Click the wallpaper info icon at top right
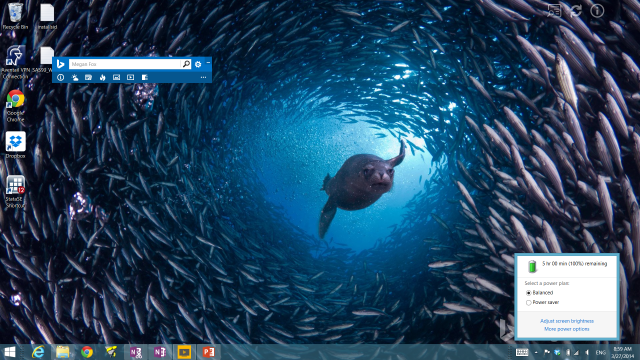The height and width of the screenshot is (360, 640). [x=597, y=11]
